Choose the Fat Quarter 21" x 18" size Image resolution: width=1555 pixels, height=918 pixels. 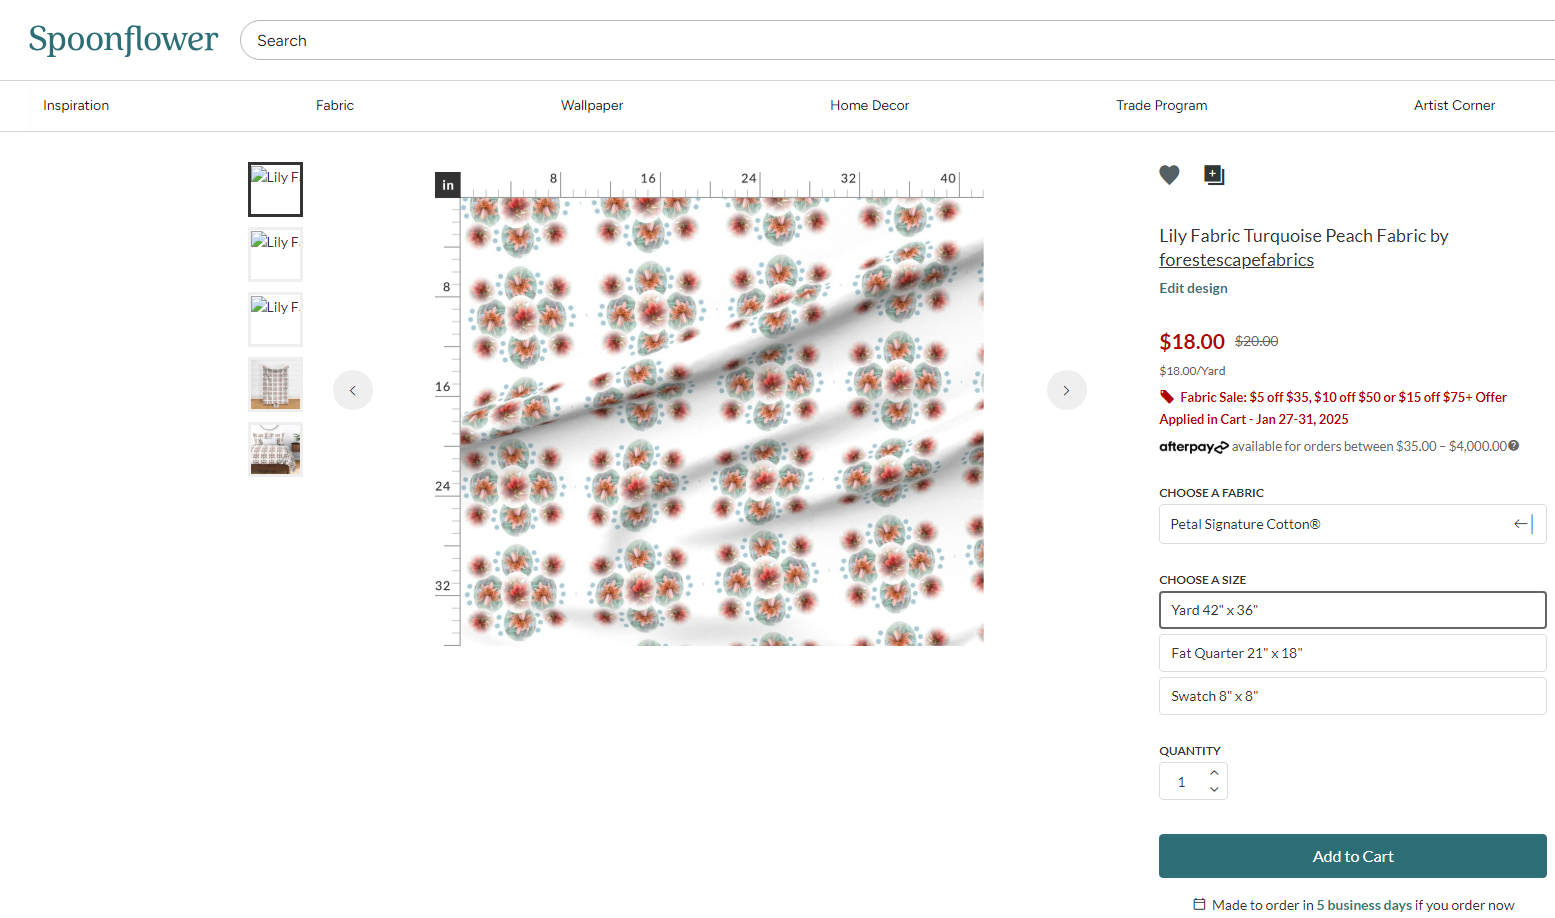1352,653
